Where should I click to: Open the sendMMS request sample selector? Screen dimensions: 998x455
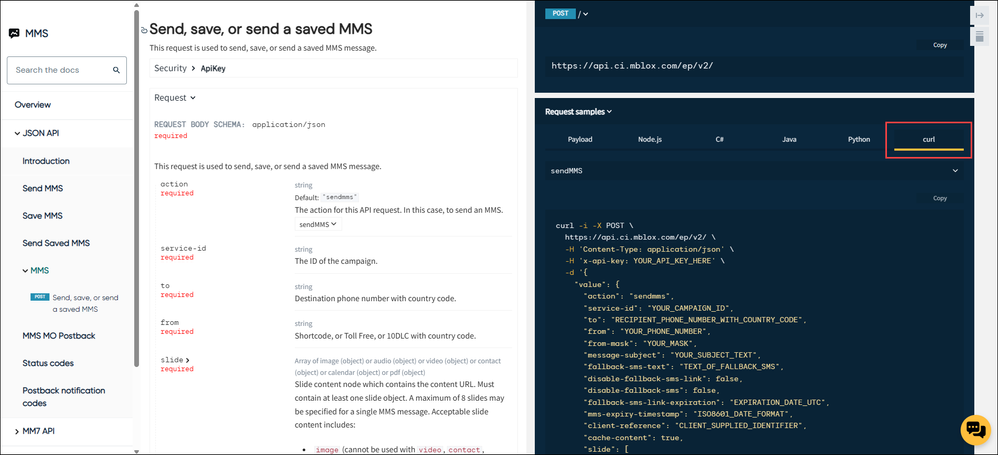(754, 171)
